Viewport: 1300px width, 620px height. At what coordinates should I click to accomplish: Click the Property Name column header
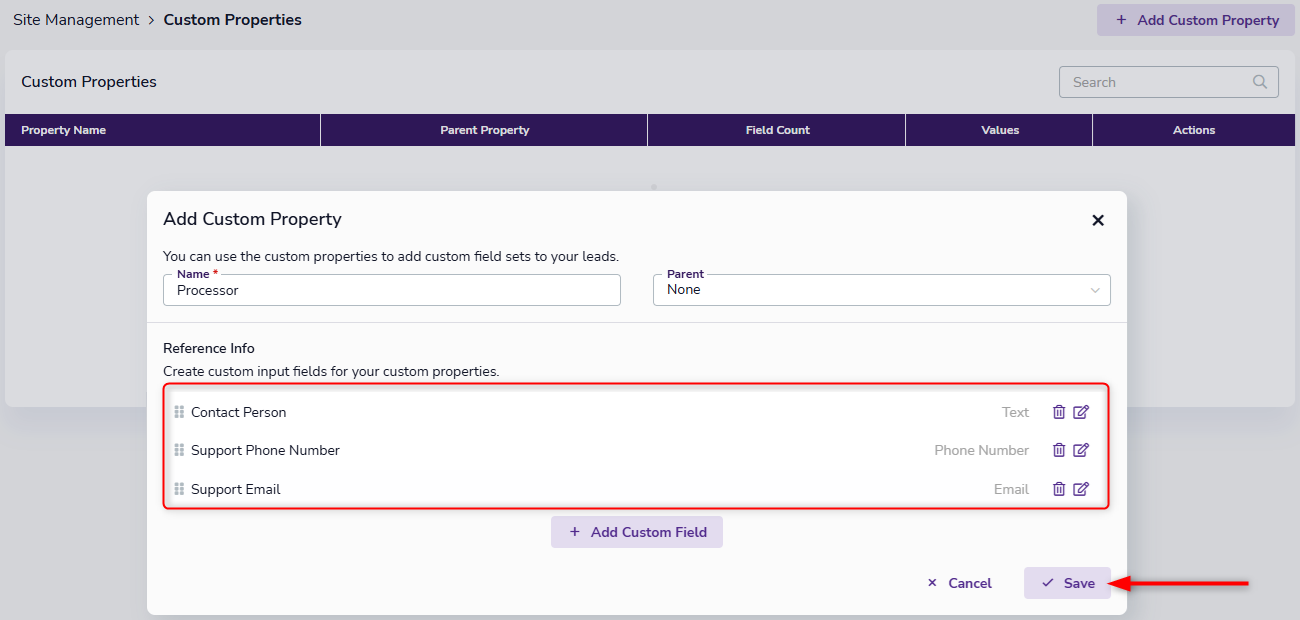click(x=163, y=130)
